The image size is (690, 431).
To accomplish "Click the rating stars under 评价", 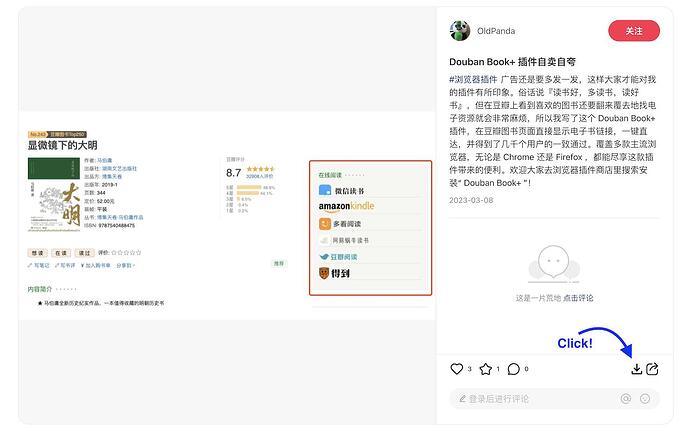I will [x=126, y=253].
